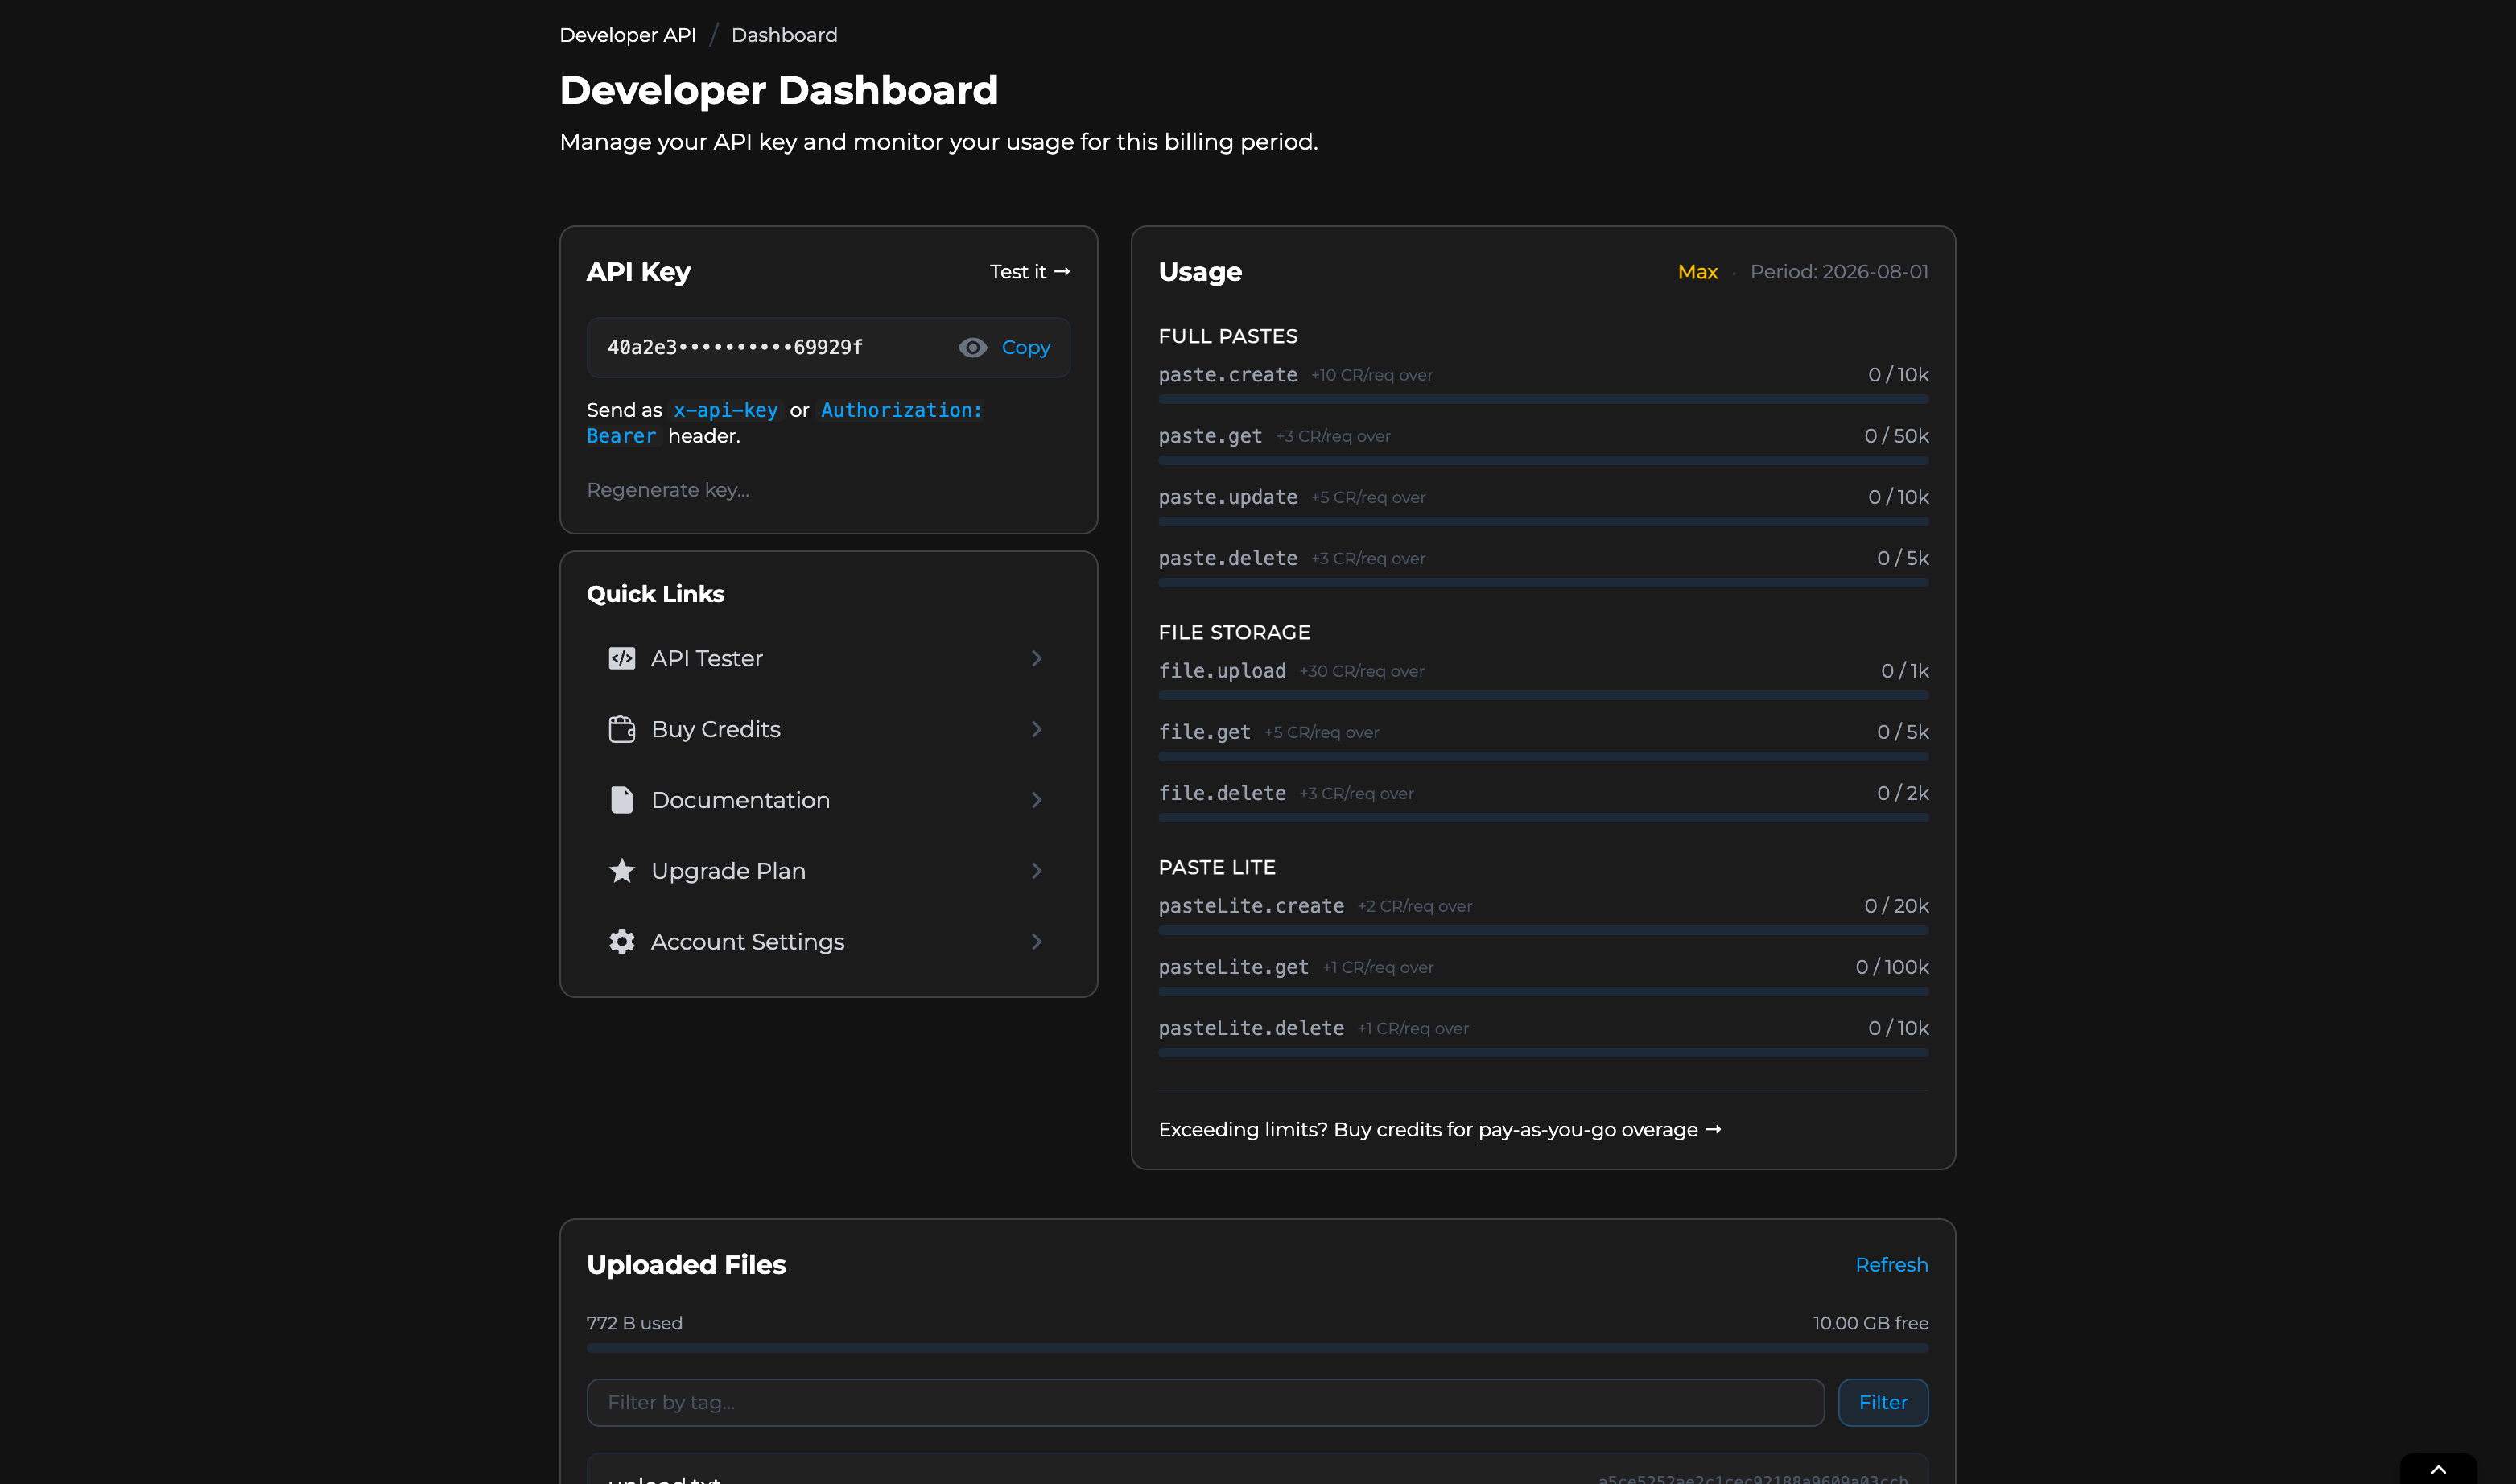Viewport: 2516px width, 1484px height.
Task: Expand the Buy Credits row chevron
Action: (x=1036, y=729)
